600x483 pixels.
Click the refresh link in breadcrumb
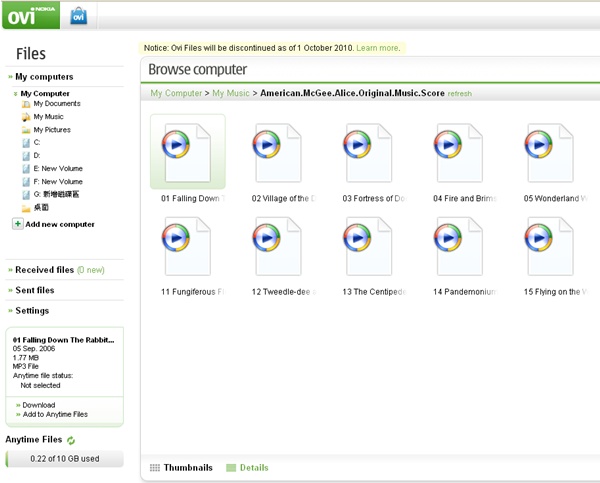[460, 94]
